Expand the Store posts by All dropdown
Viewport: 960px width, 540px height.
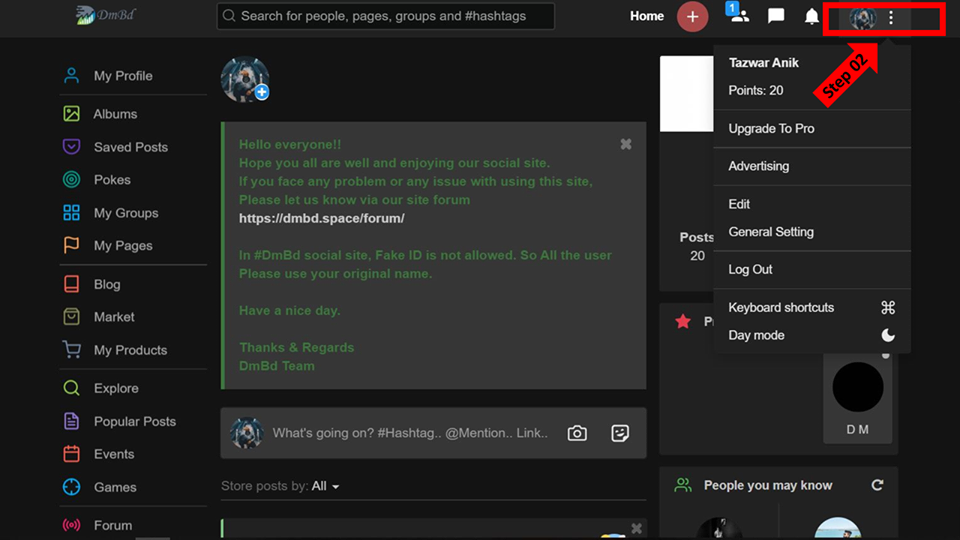(325, 486)
